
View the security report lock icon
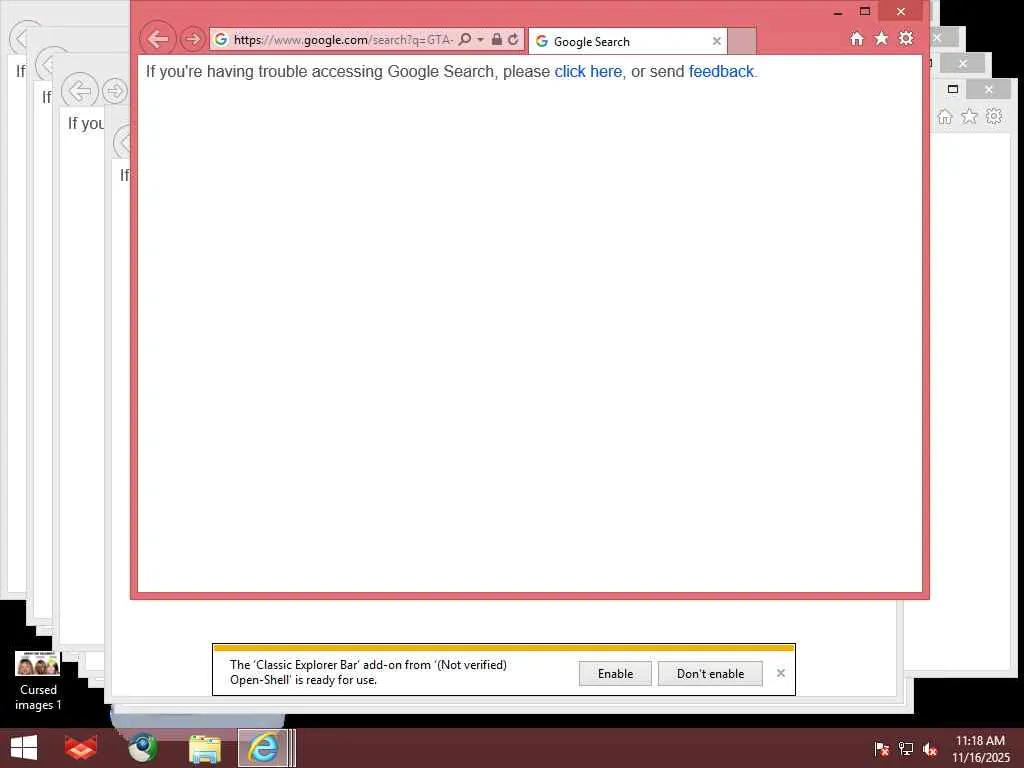coord(496,39)
